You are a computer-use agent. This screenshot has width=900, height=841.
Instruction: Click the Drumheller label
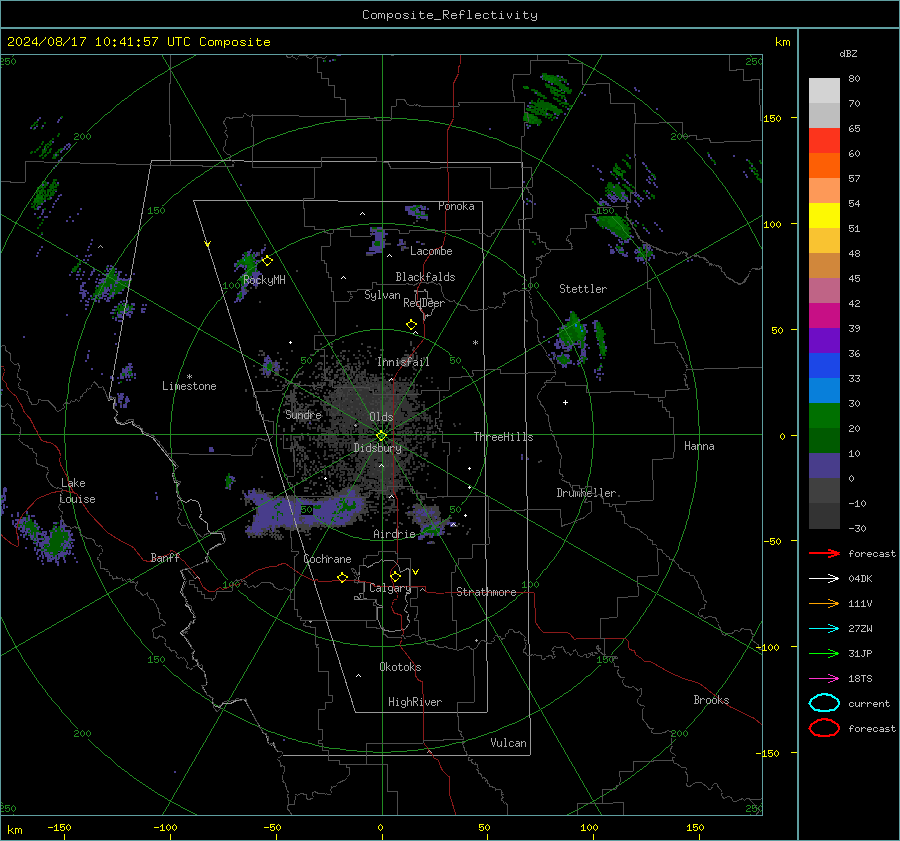point(586,493)
